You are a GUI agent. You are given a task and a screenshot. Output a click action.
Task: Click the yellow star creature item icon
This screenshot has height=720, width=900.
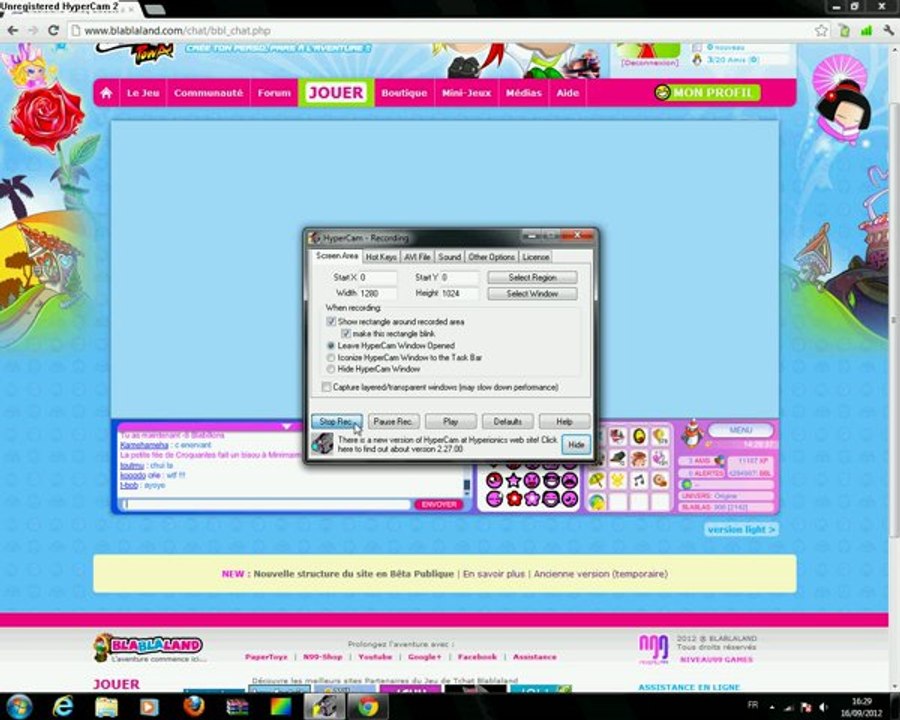tap(618, 480)
